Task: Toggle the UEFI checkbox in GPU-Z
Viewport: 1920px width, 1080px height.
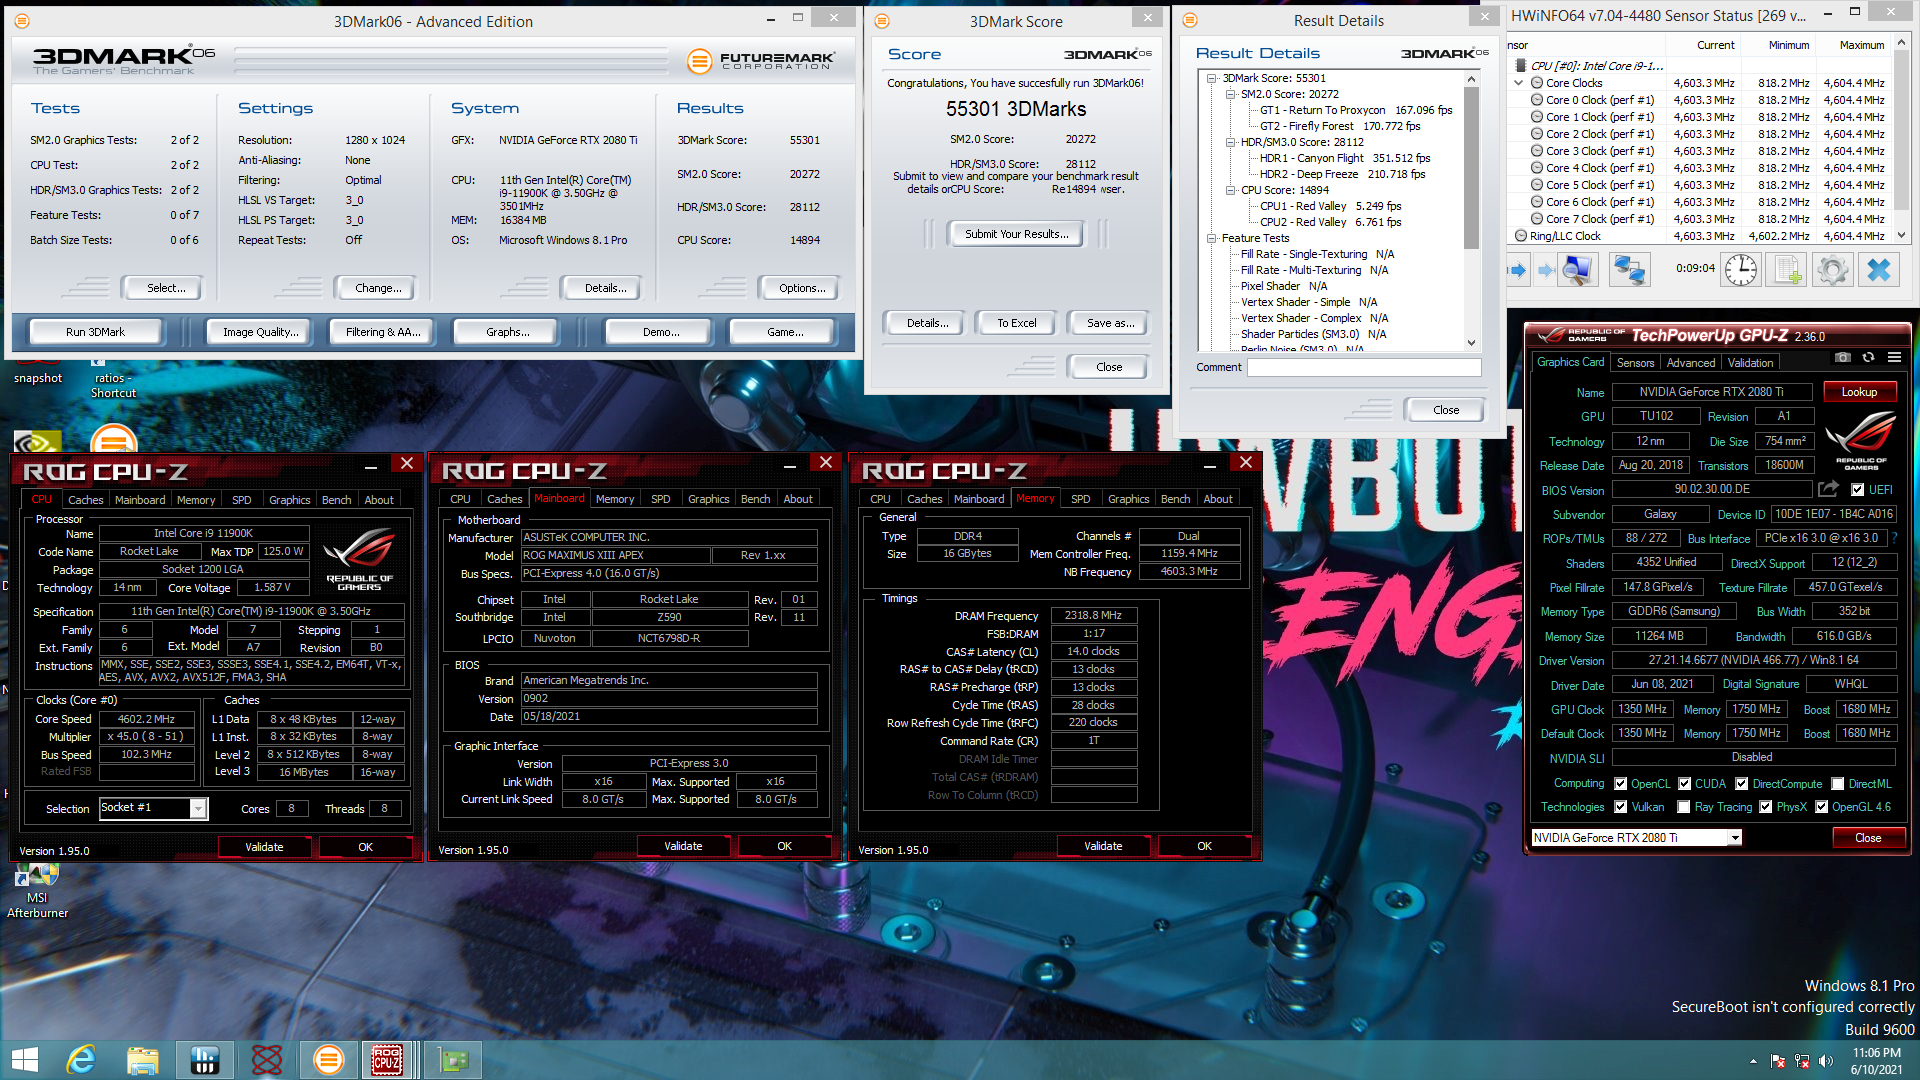Action: point(1857,490)
